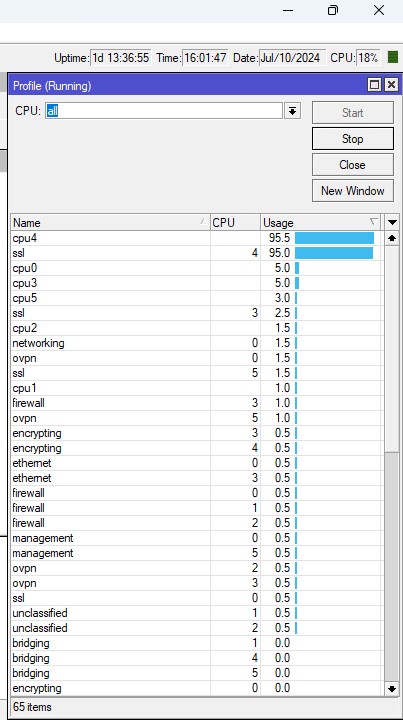Close the Profile sub-window with X icon

click(391, 85)
